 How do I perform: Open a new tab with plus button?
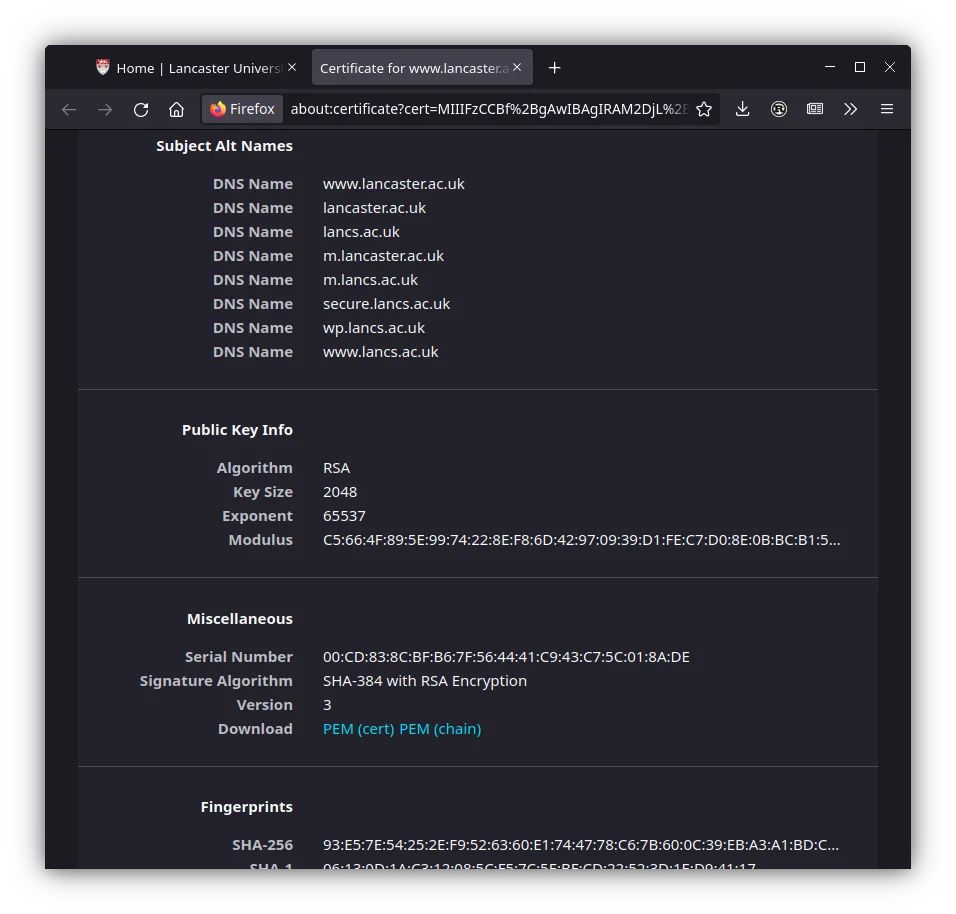click(555, 68)
